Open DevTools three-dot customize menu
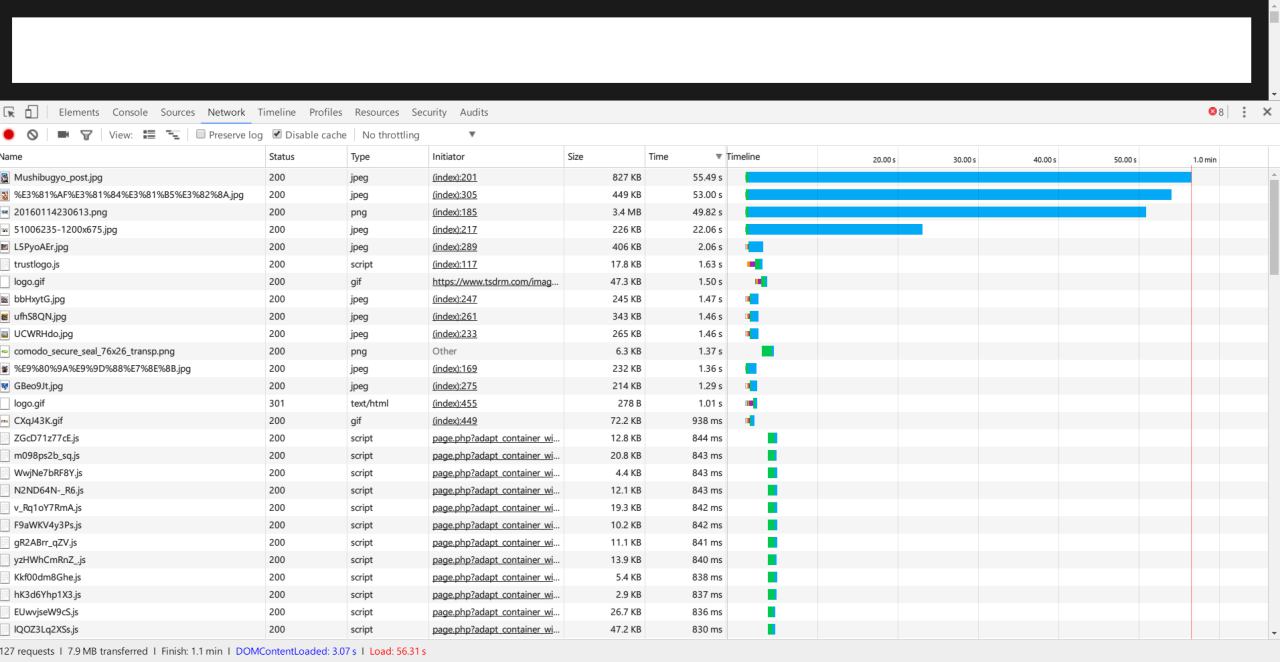This screenshot has width=1280, height=662. pos(1245,112)
